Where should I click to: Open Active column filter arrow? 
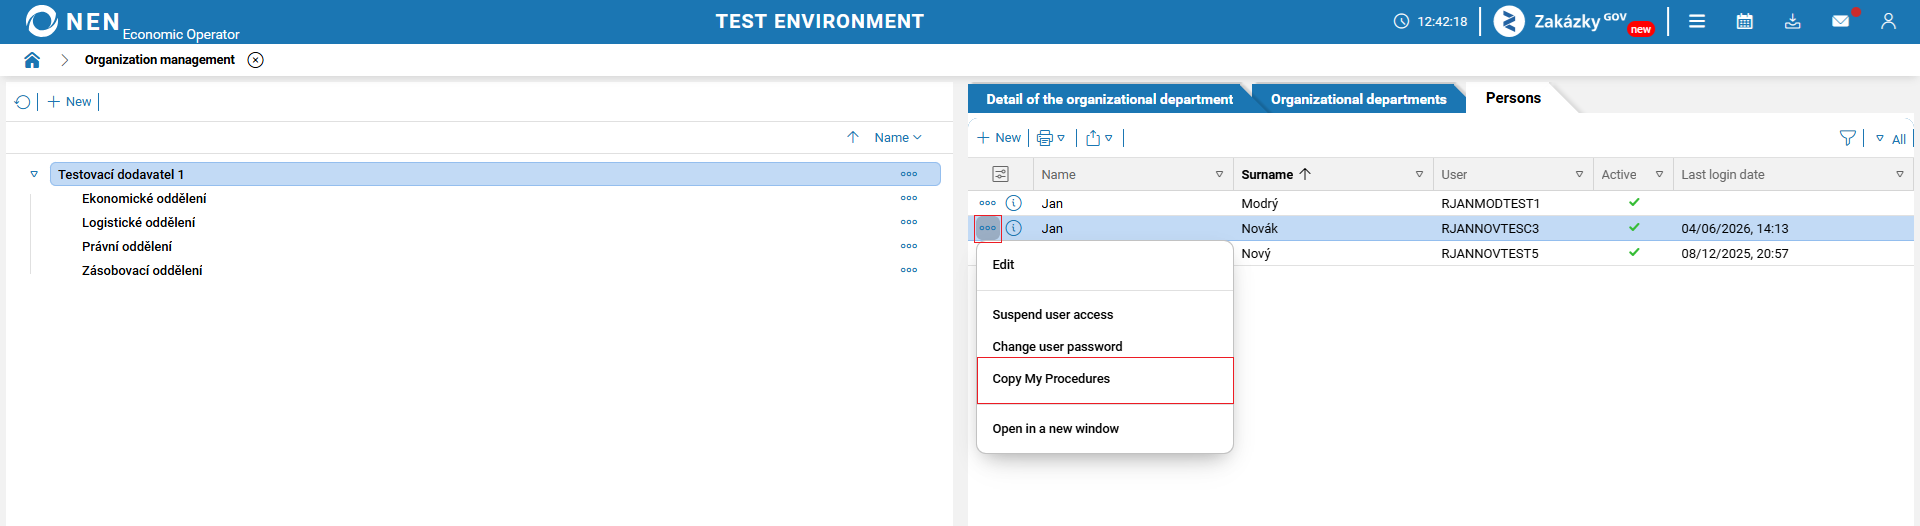tap(1659, 174)
